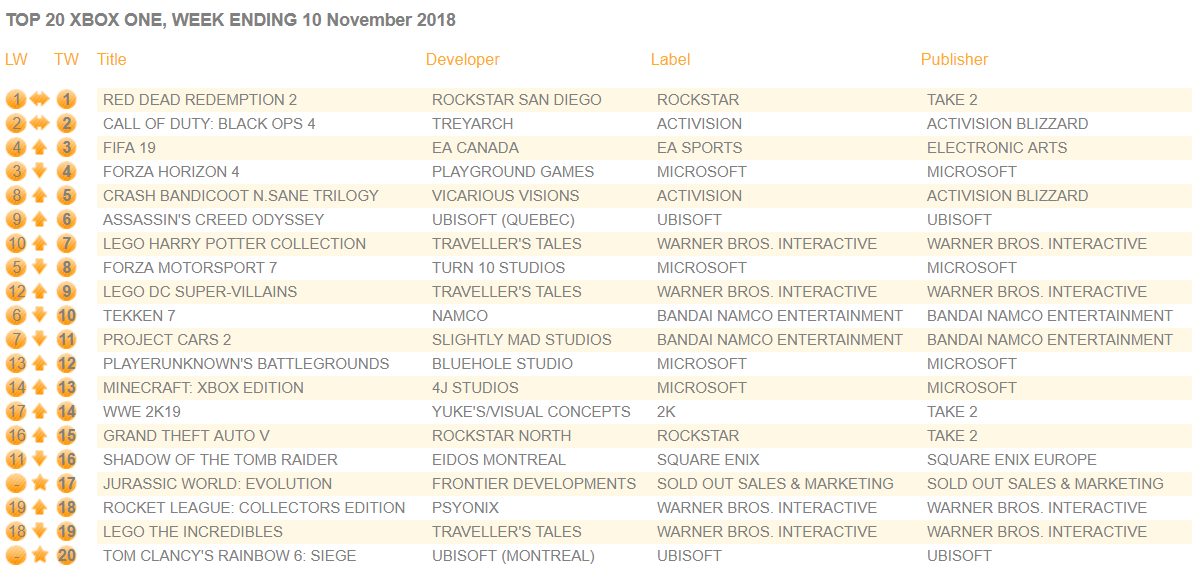The image size is (1198, 570).
Task: Click developer BLUEHOLE STUDIO
Action: [502, 364]
